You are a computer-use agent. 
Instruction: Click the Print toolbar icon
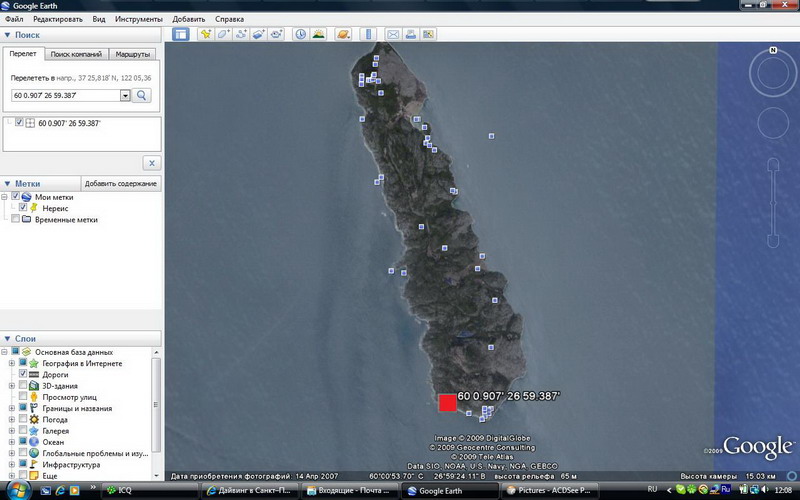[x=411, y=34]
